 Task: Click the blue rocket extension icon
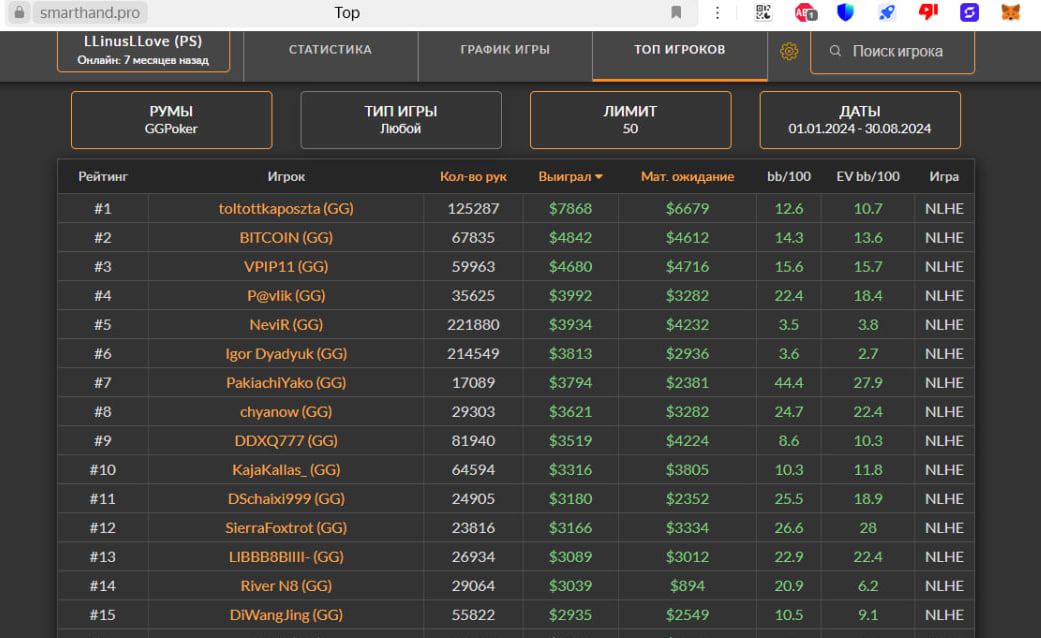coord(886,13)
